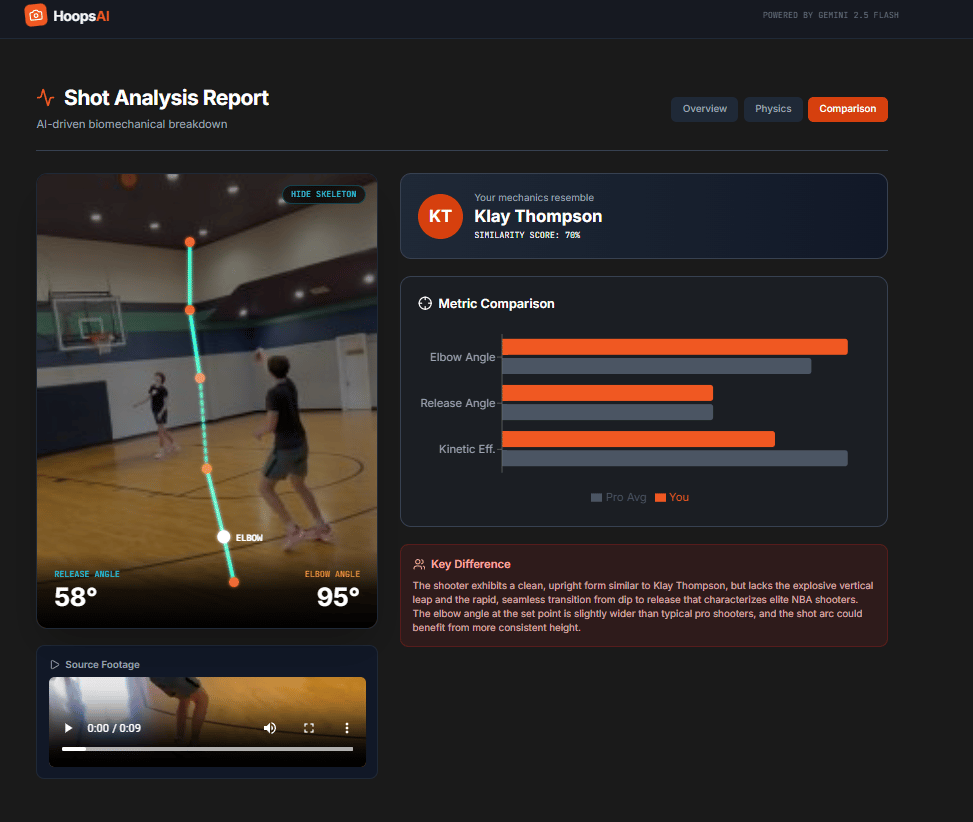Click the people icon beside Key Difference
973x822 pixels.
(x=419, y=564)
